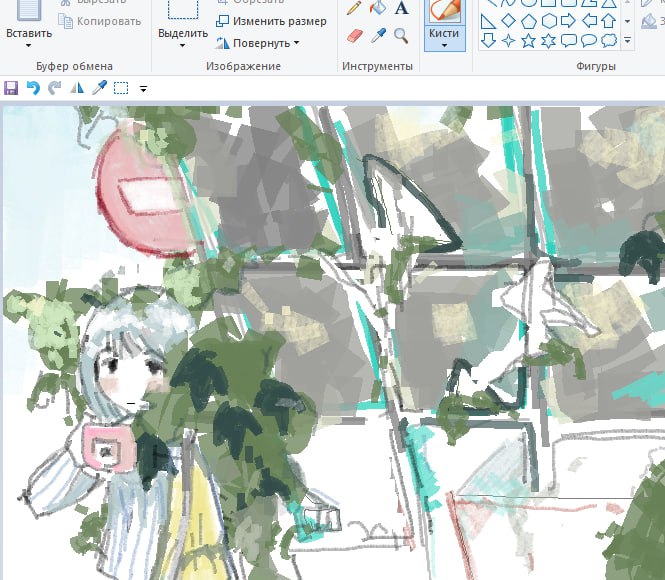Save via the quick access floppy icon
Viewport: 665px width, 580px height.
coord(11,88)
